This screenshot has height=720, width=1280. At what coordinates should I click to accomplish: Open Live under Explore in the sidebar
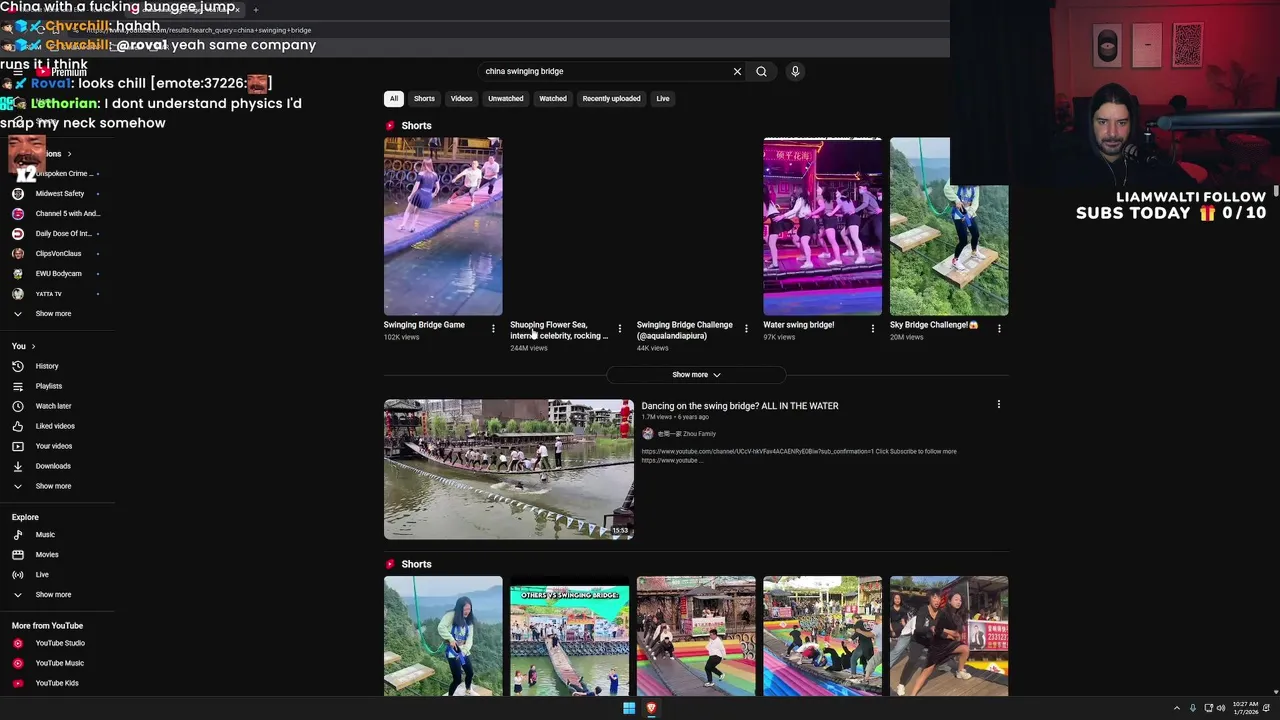(x=42, y=575)
